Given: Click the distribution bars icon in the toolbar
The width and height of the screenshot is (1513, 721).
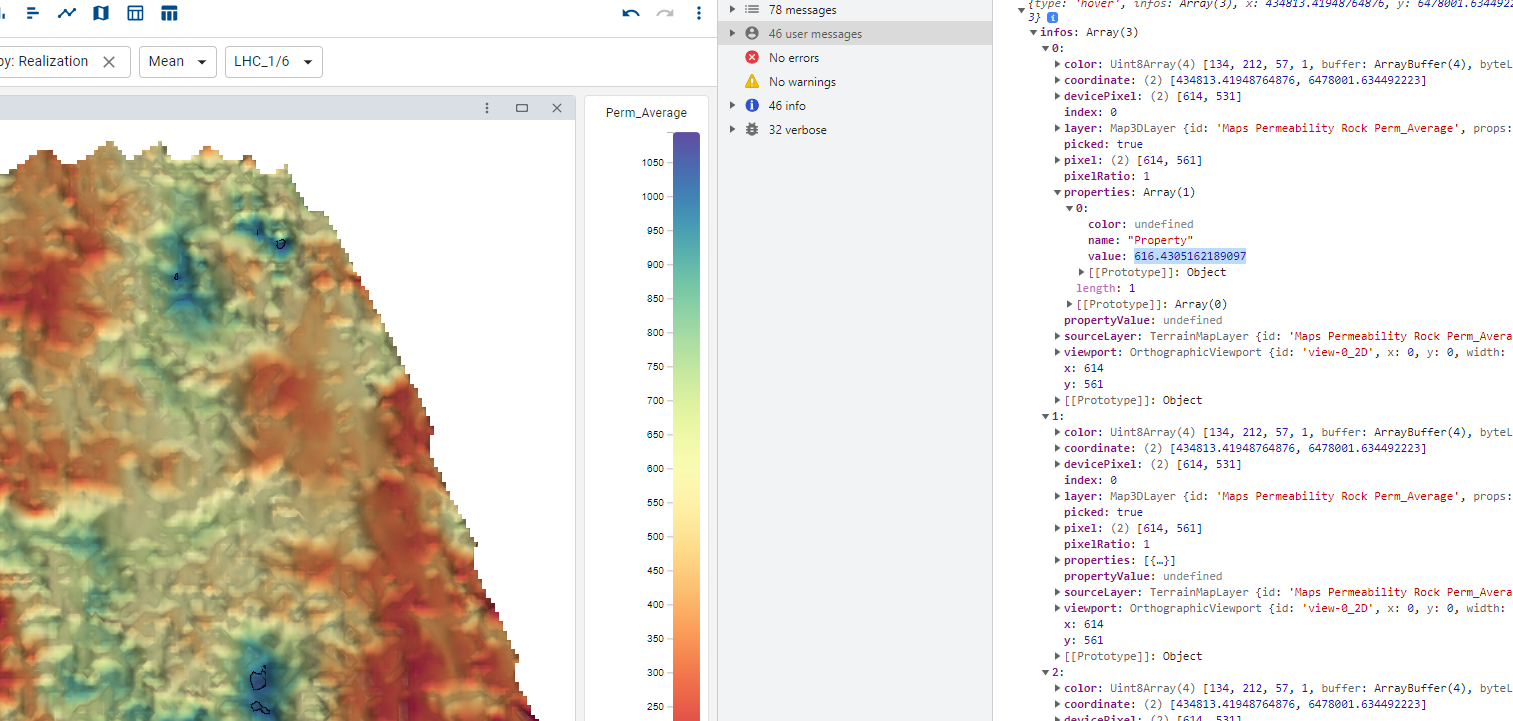Looking at the screenshot, I should point(33,13).
